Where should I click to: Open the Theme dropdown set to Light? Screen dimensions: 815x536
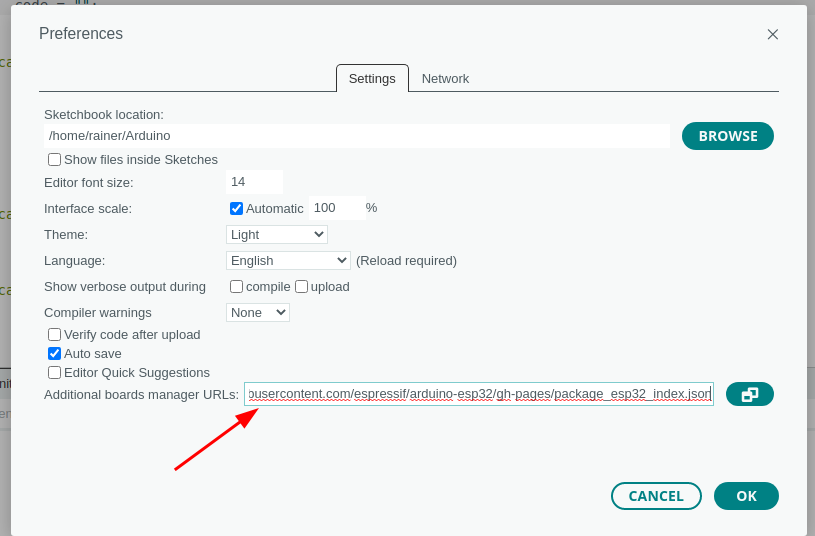coord(276,235)
